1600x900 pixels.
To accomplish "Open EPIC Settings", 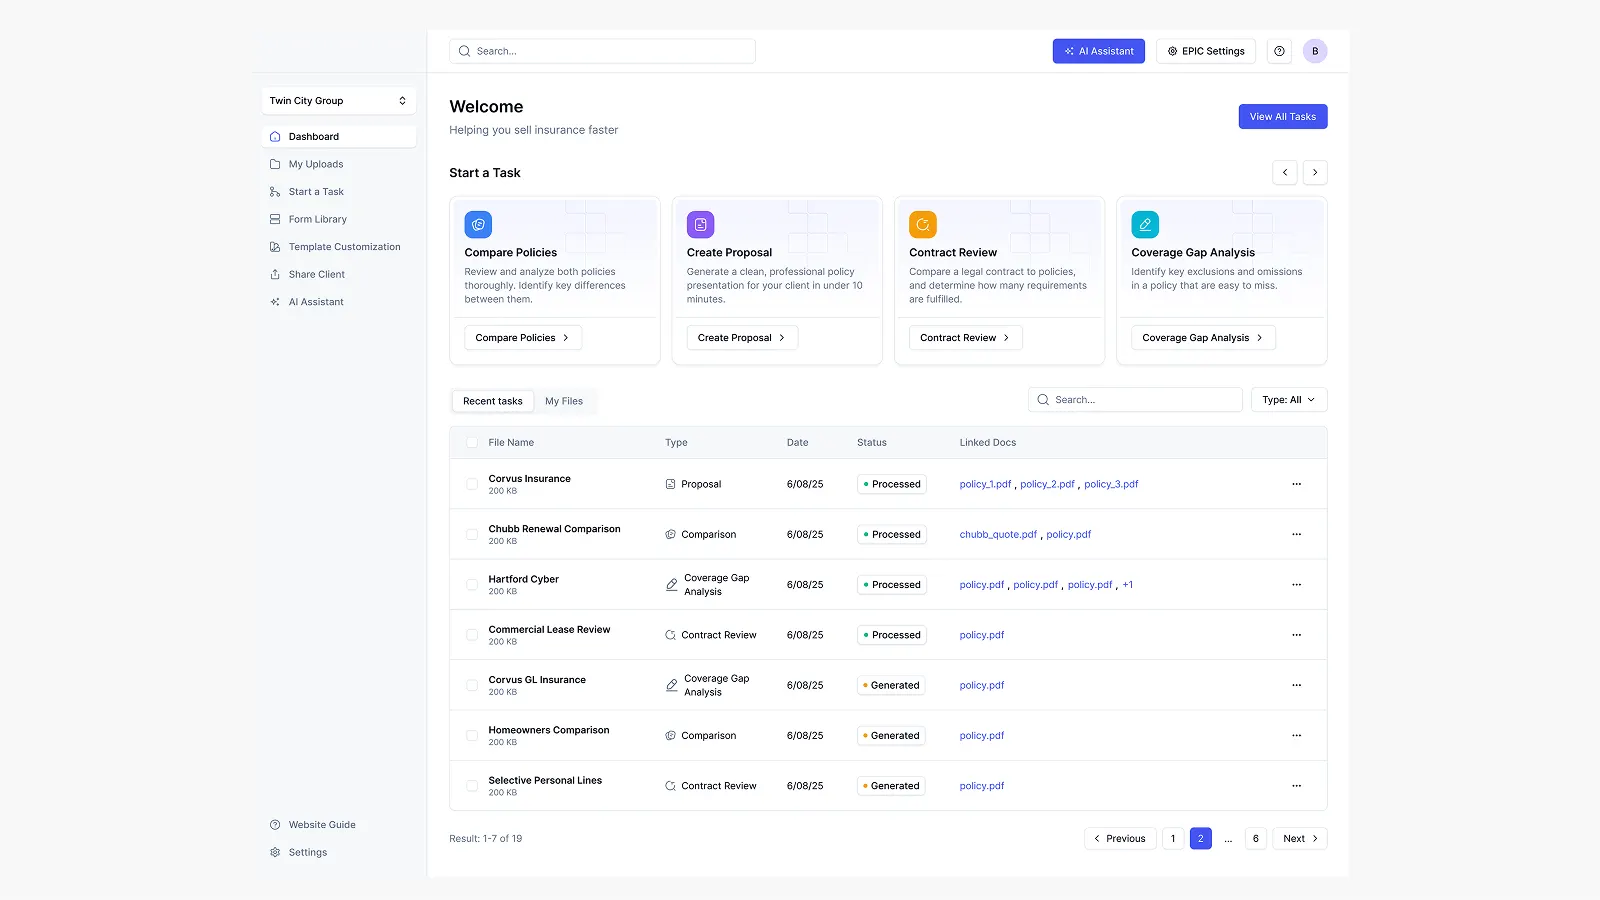I will (x=1206, y=51).
